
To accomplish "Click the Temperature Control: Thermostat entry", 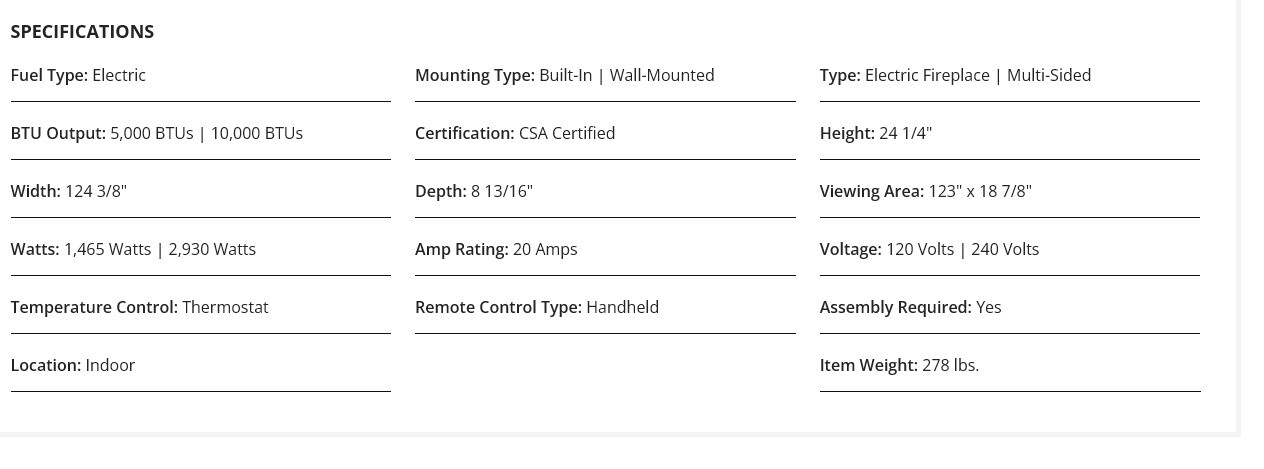I will (x=139, y=308).
